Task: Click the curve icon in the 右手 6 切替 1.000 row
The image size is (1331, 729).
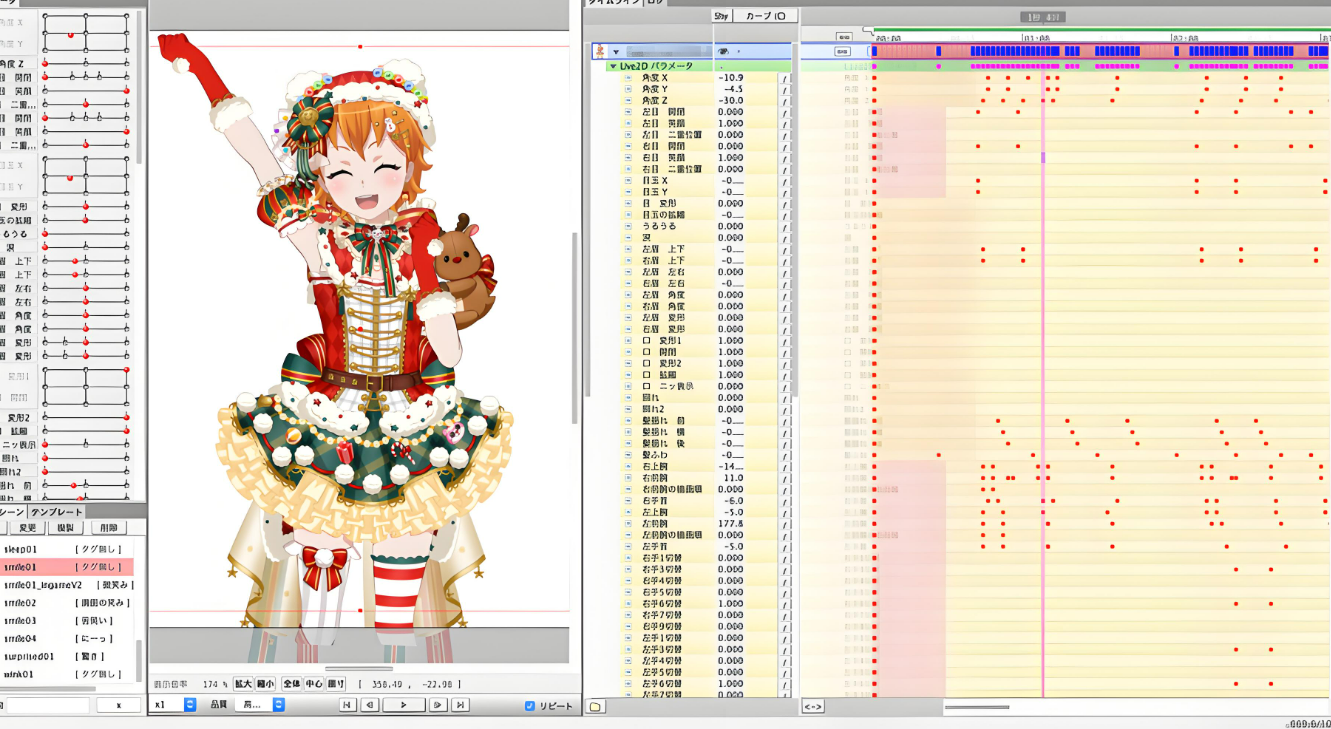Action: [786, 603]
